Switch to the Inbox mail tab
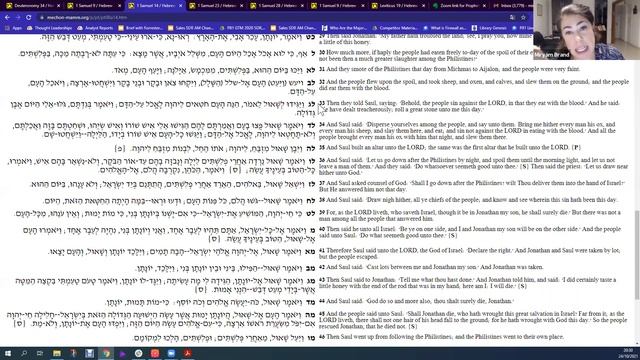This screenshot has width=640, height=360. point(512,6)
